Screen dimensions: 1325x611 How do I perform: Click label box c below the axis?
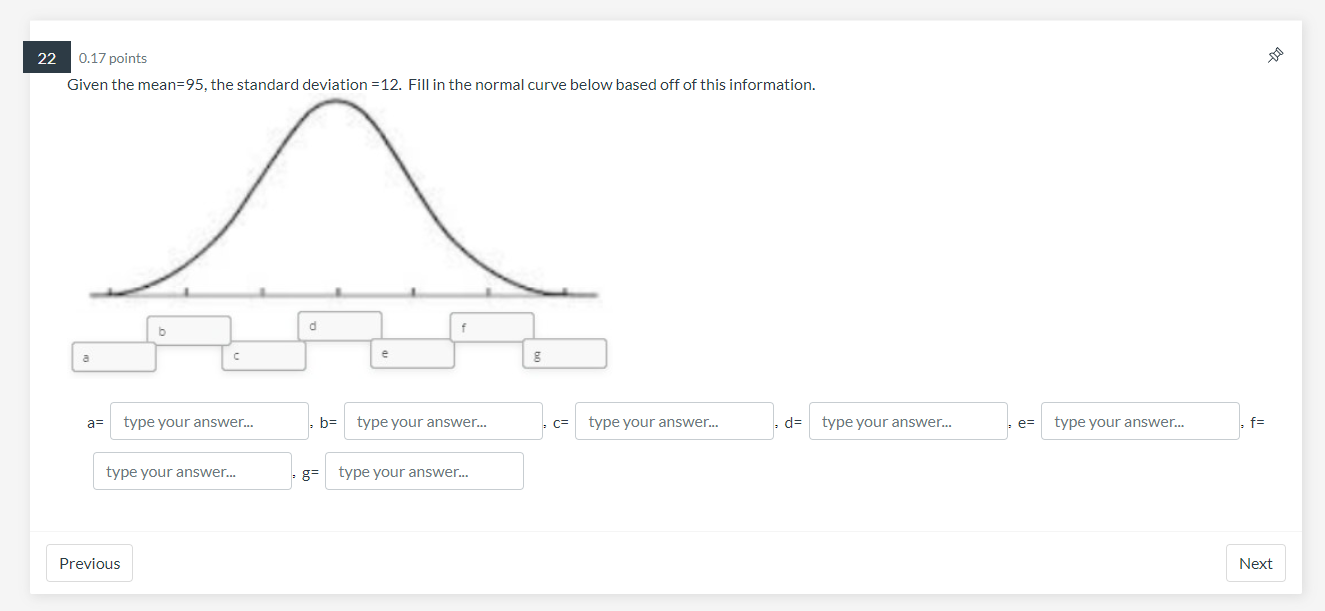coord(264,356)
